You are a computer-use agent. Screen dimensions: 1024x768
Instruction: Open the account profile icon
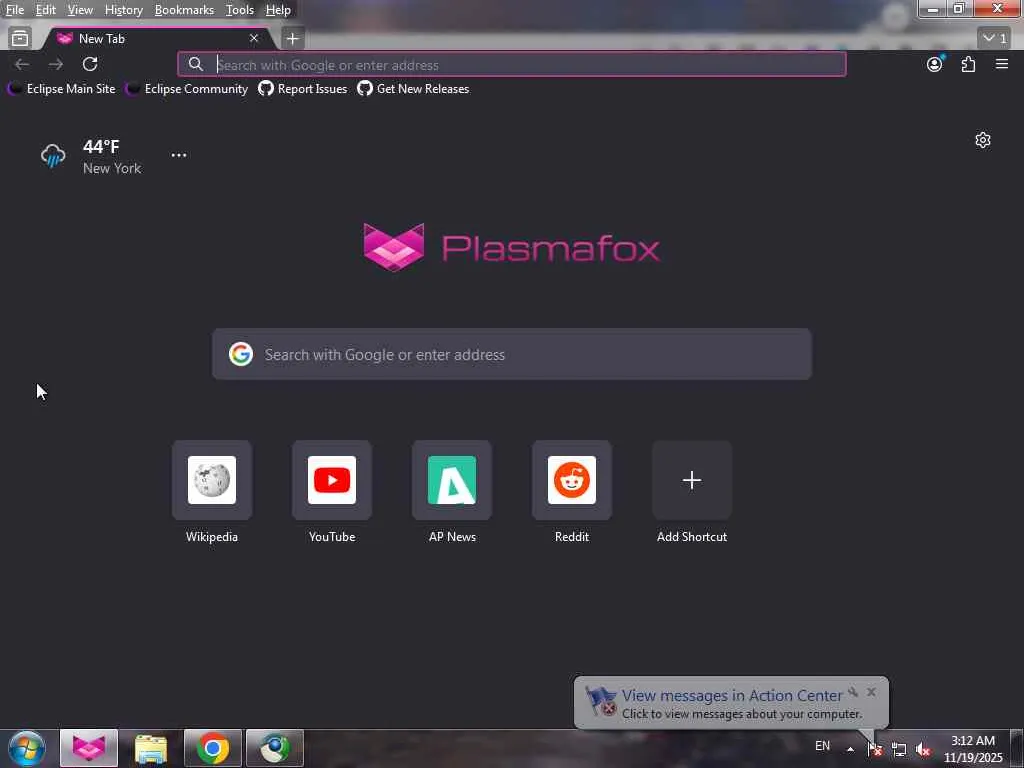[x=935, y=64]
